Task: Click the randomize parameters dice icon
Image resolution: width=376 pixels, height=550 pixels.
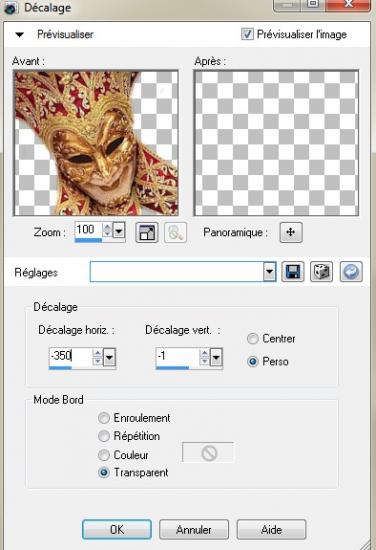Action: [321, 272]
